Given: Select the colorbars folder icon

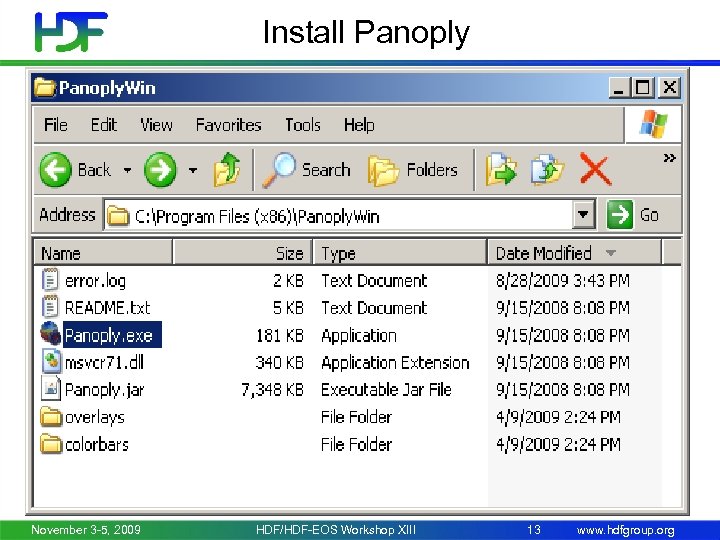Looking at the screenshot, I should point(51,444).
